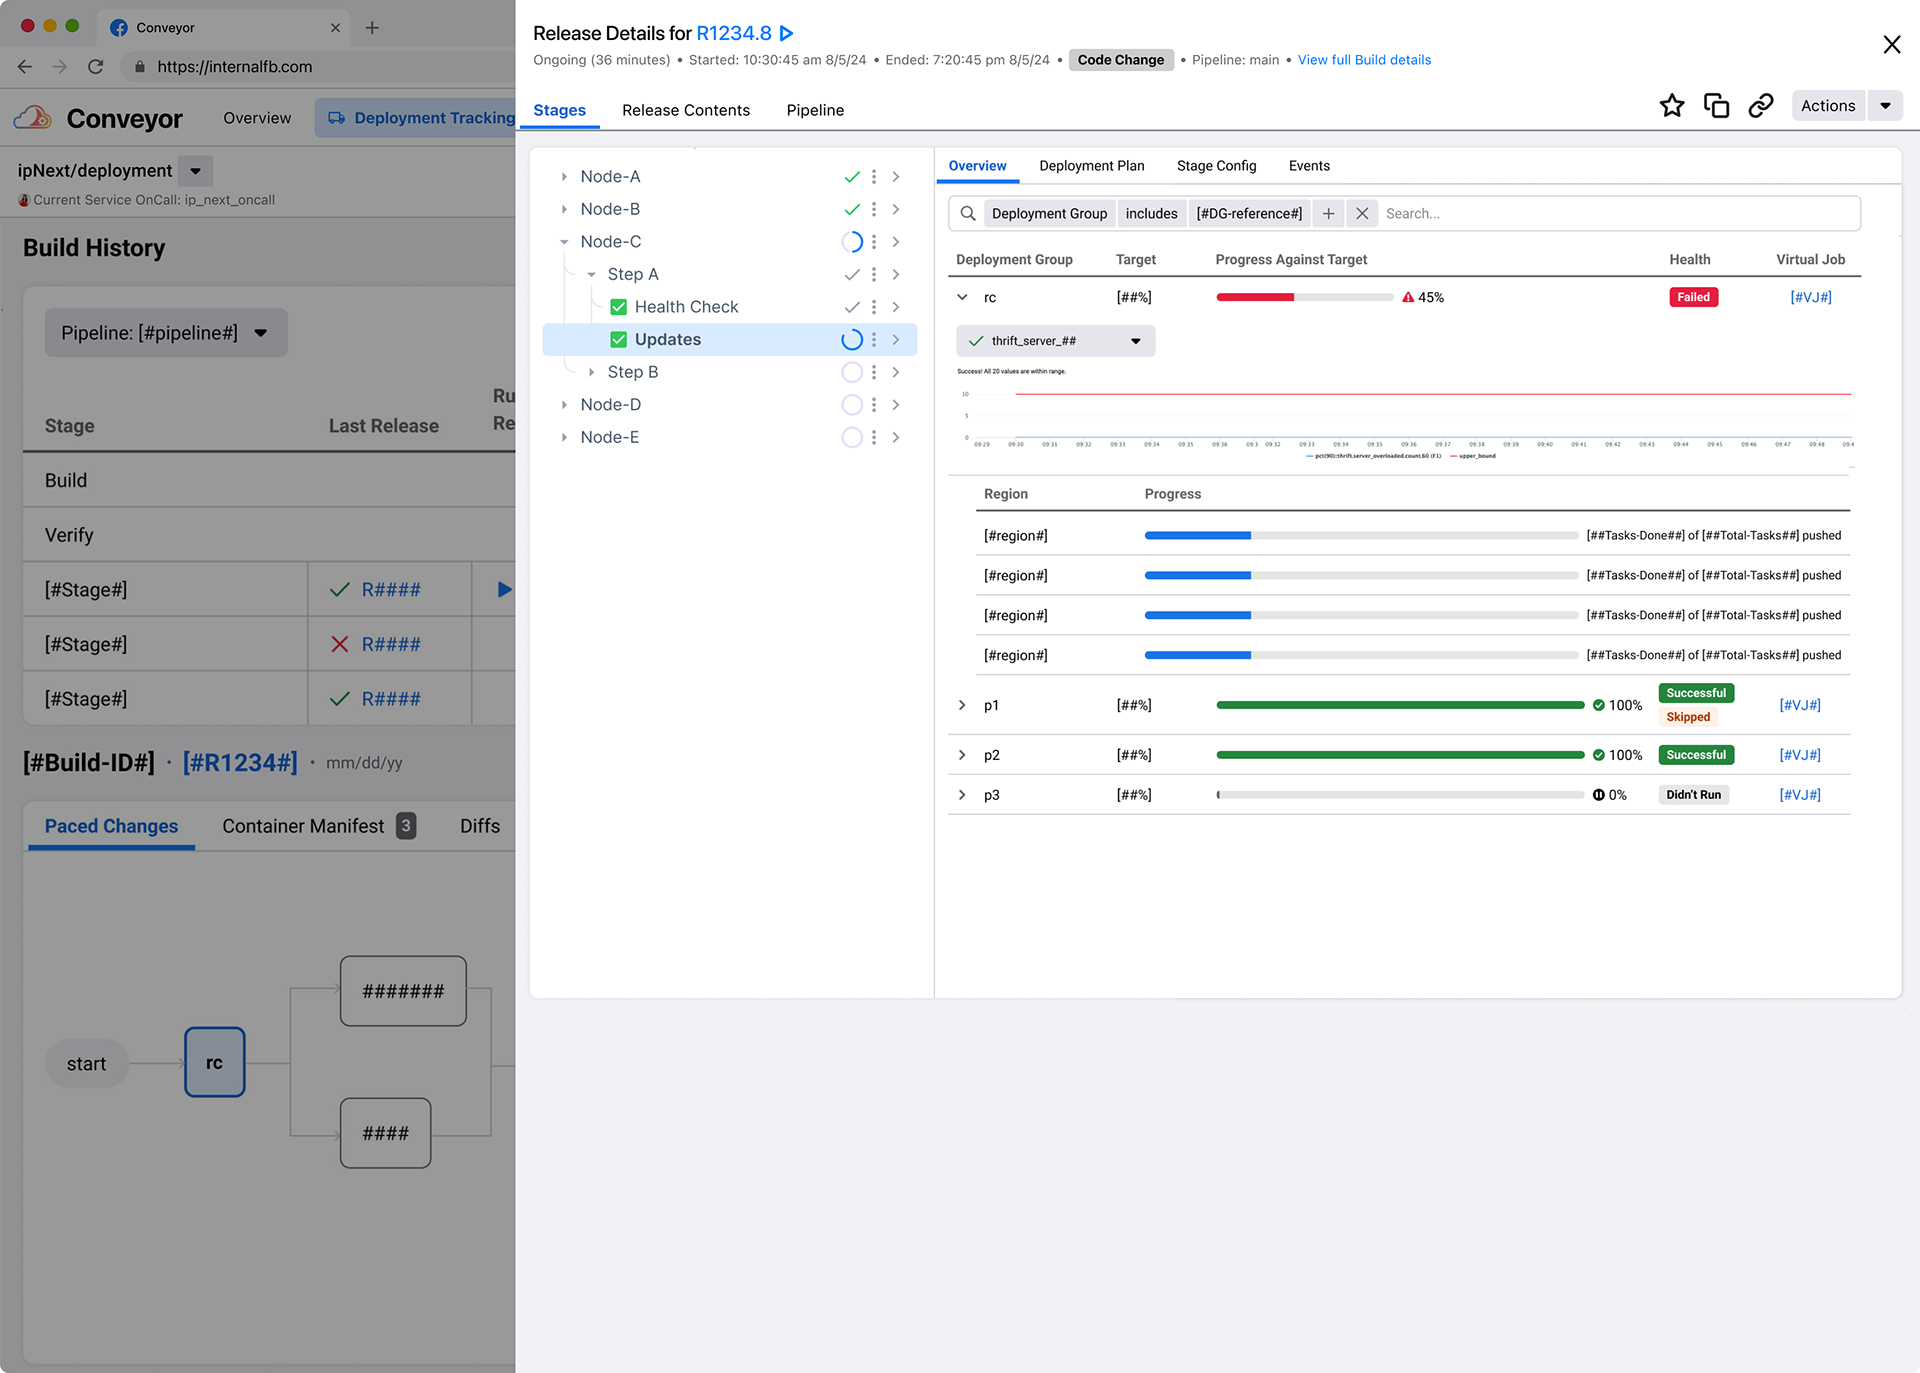This screenshot has height=1373, width=1920.
Task: Expand Node-A in the stages tree
Action: click(564, 177)
